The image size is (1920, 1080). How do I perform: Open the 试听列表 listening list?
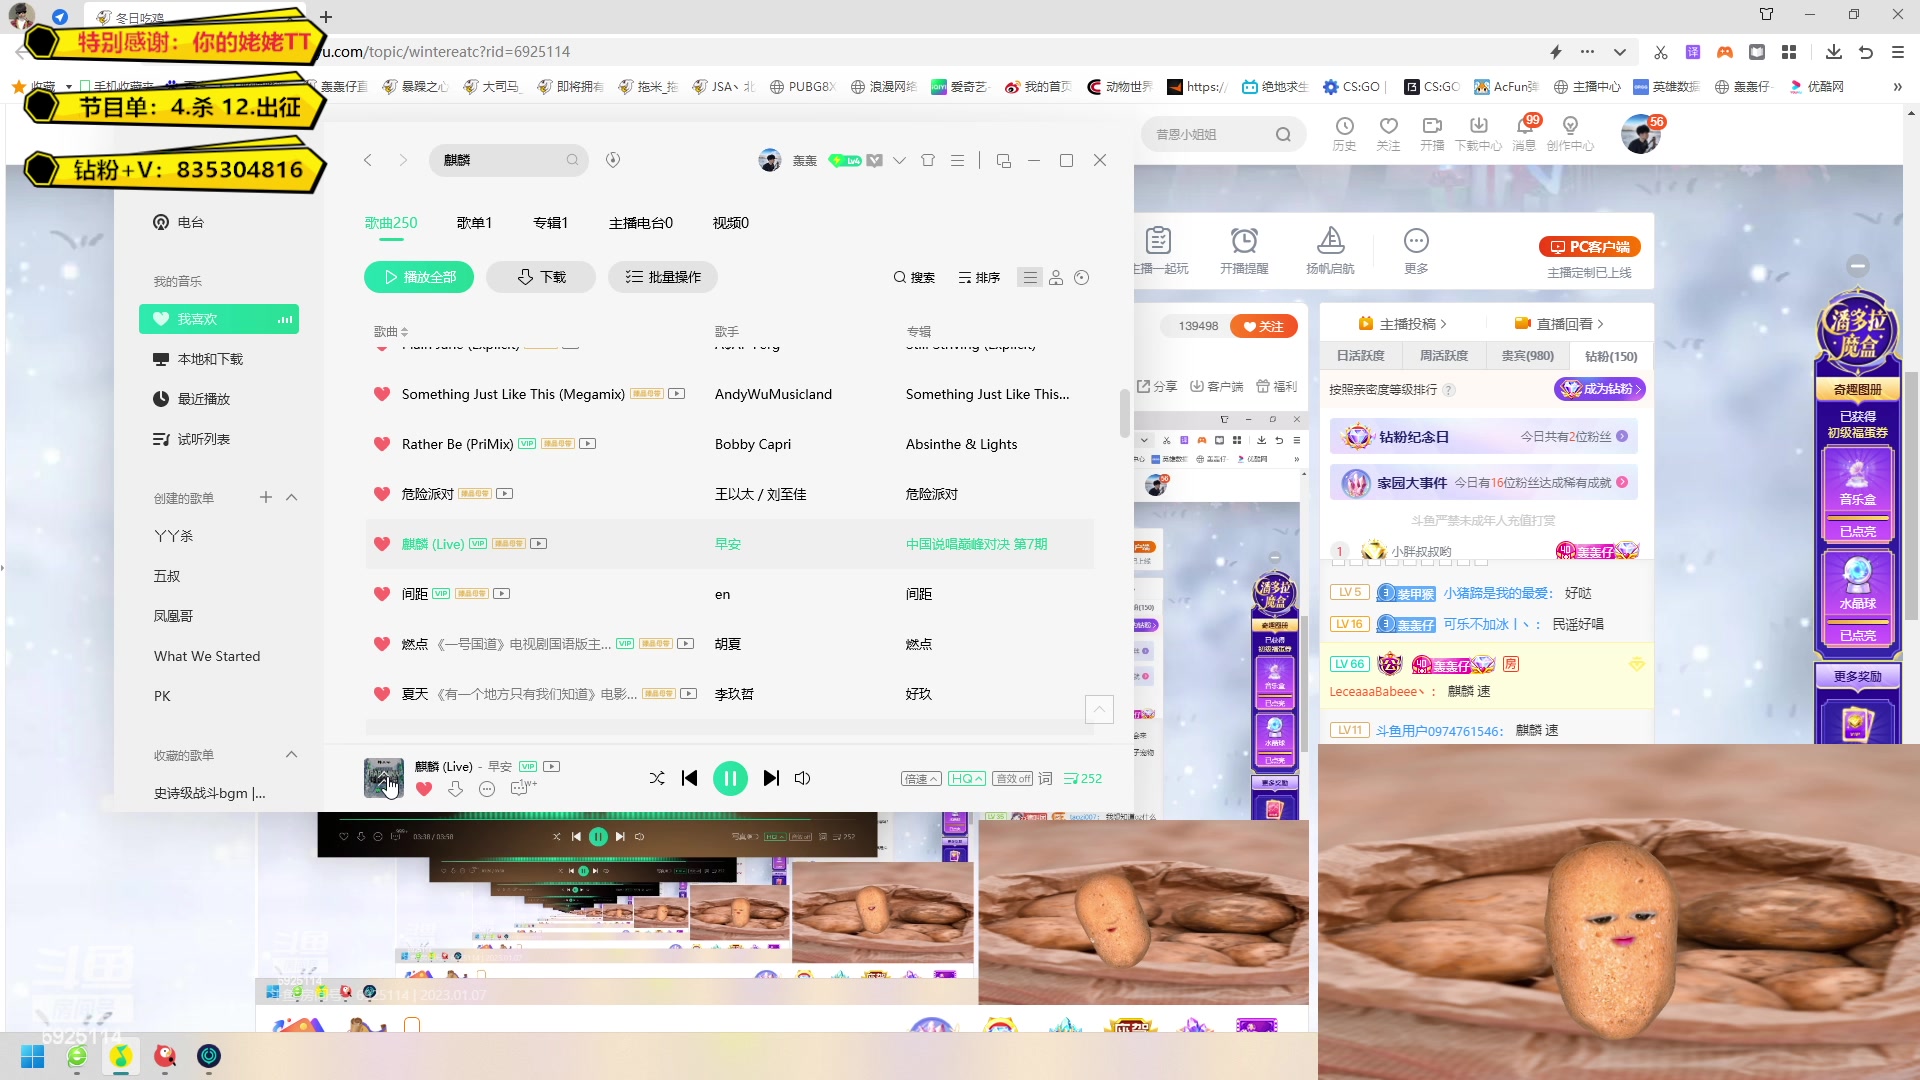[191, 439]
